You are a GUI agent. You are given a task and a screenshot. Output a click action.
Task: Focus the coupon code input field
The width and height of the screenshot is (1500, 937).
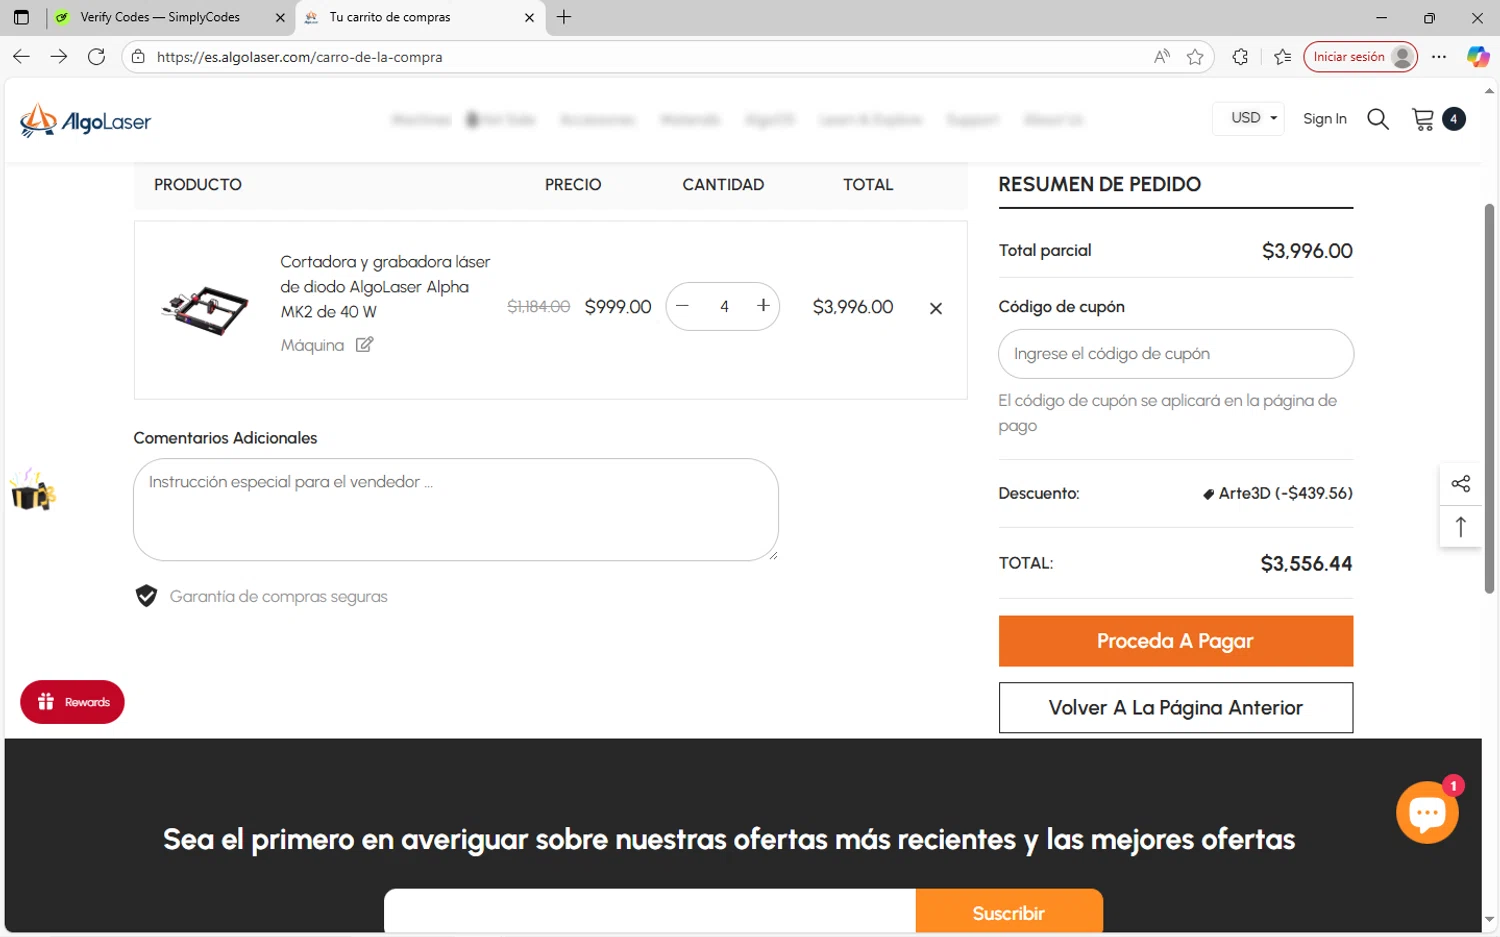click(x=1176, y=354)
